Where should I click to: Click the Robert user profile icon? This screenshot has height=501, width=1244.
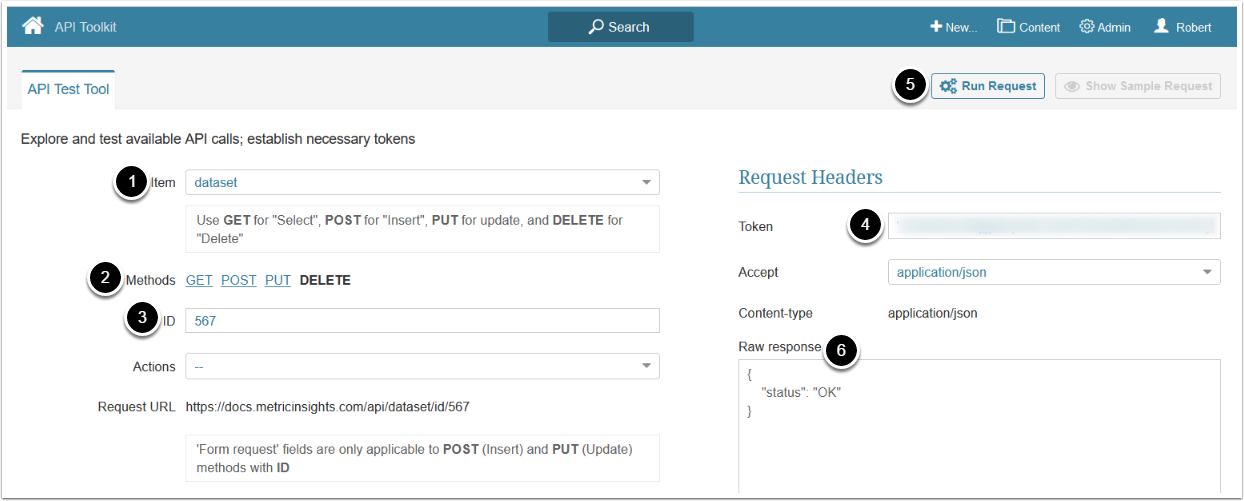click(x=1161, y=27)
